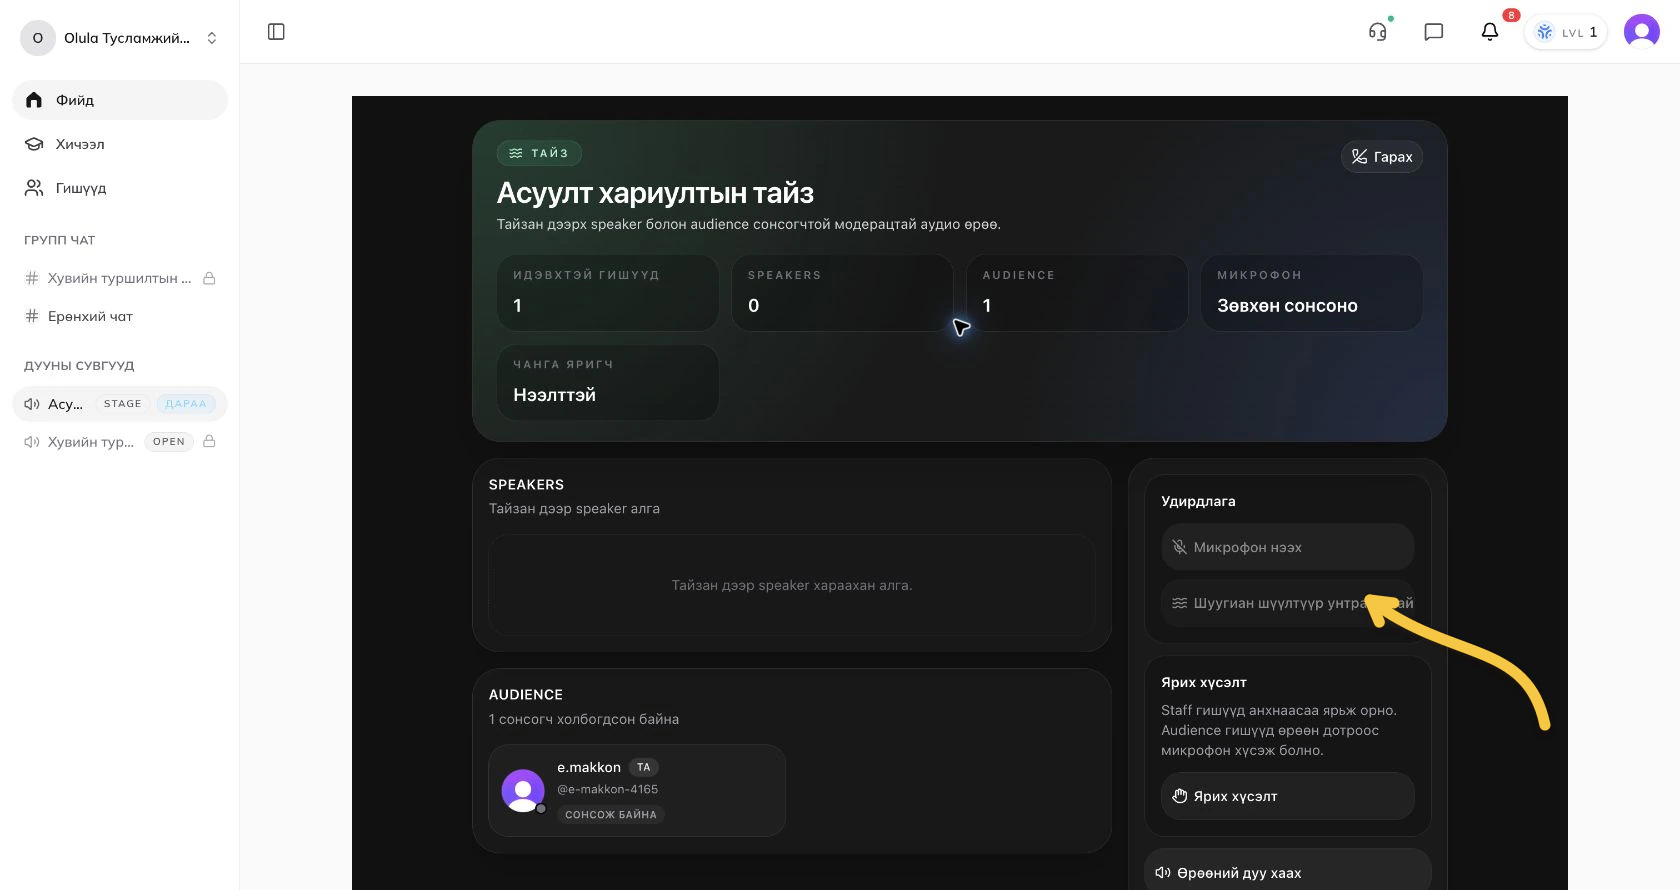Click the Удирдлага panel heading
Viewport: 1680px width, 890px height.
pos(1198,501)
